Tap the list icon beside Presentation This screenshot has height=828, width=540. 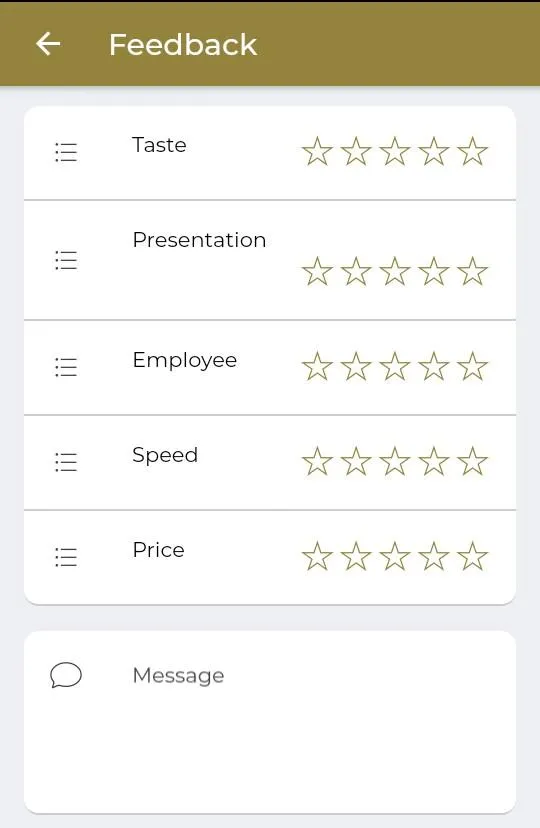pos(66,260)
